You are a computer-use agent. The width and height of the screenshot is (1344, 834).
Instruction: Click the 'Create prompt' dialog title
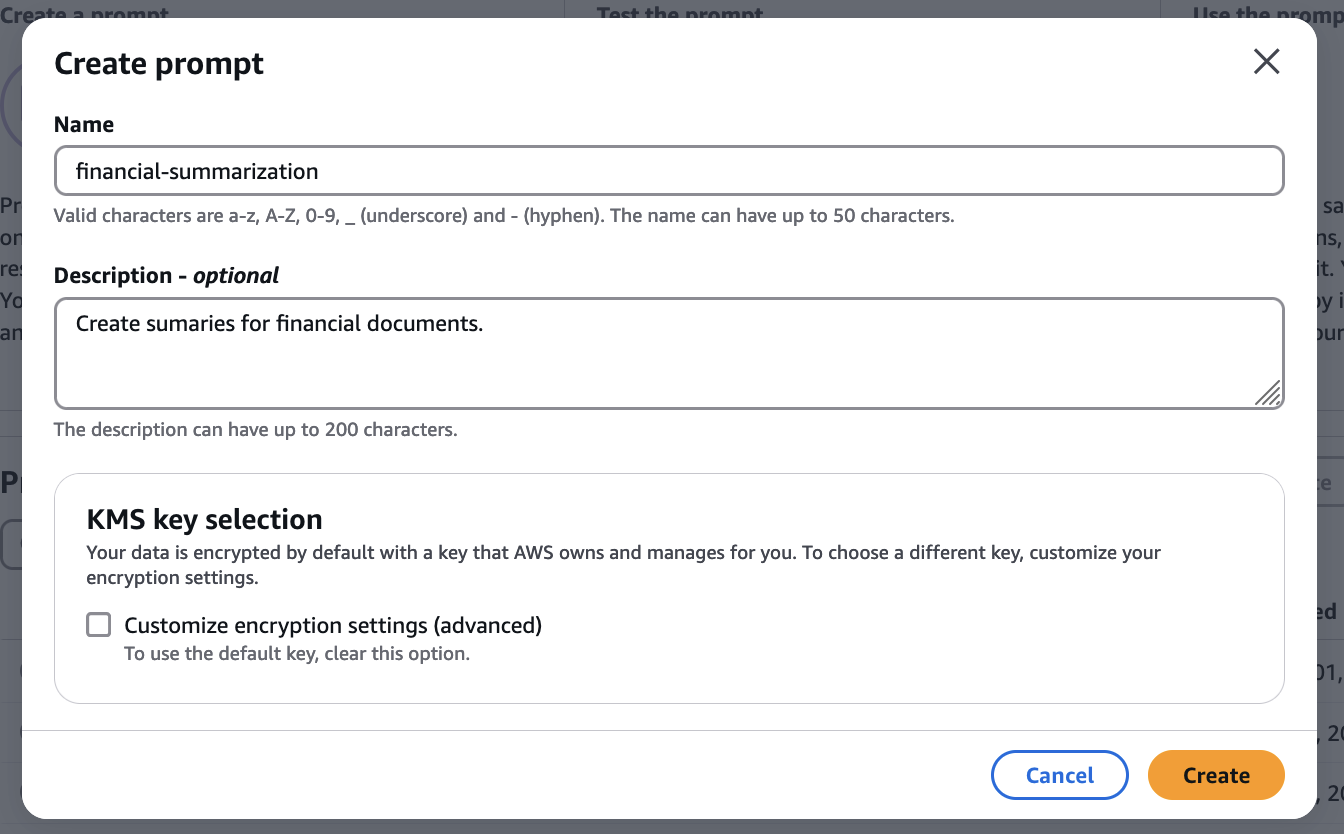(x=159, y=63)
